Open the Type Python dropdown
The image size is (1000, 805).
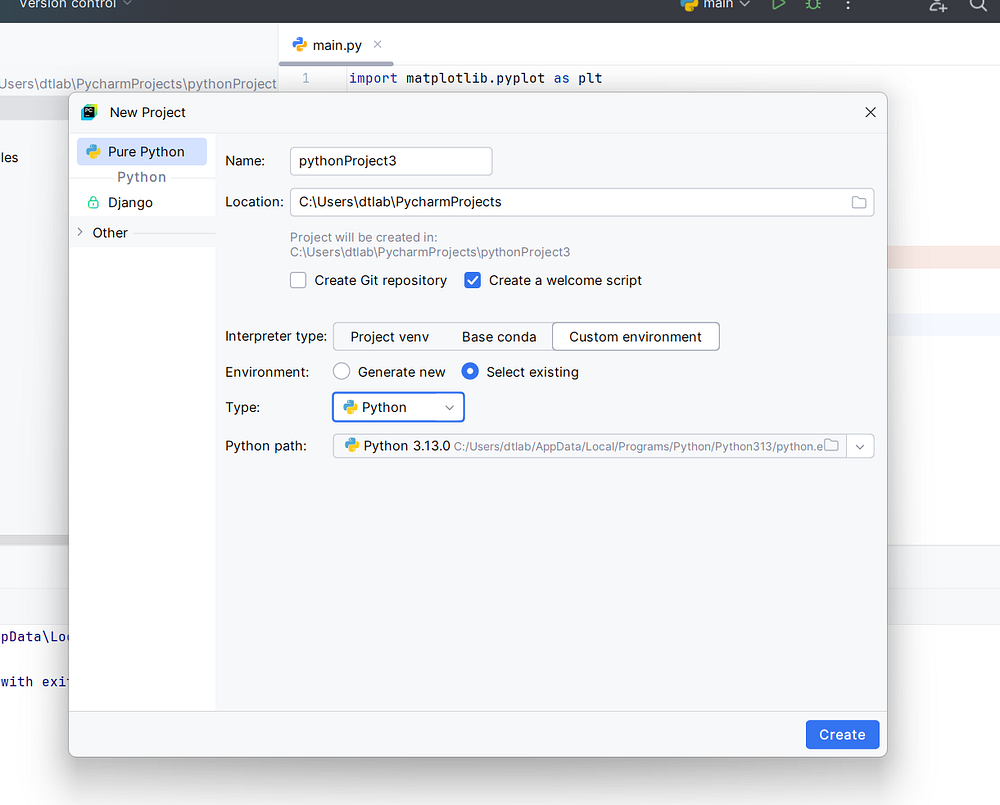399,407
